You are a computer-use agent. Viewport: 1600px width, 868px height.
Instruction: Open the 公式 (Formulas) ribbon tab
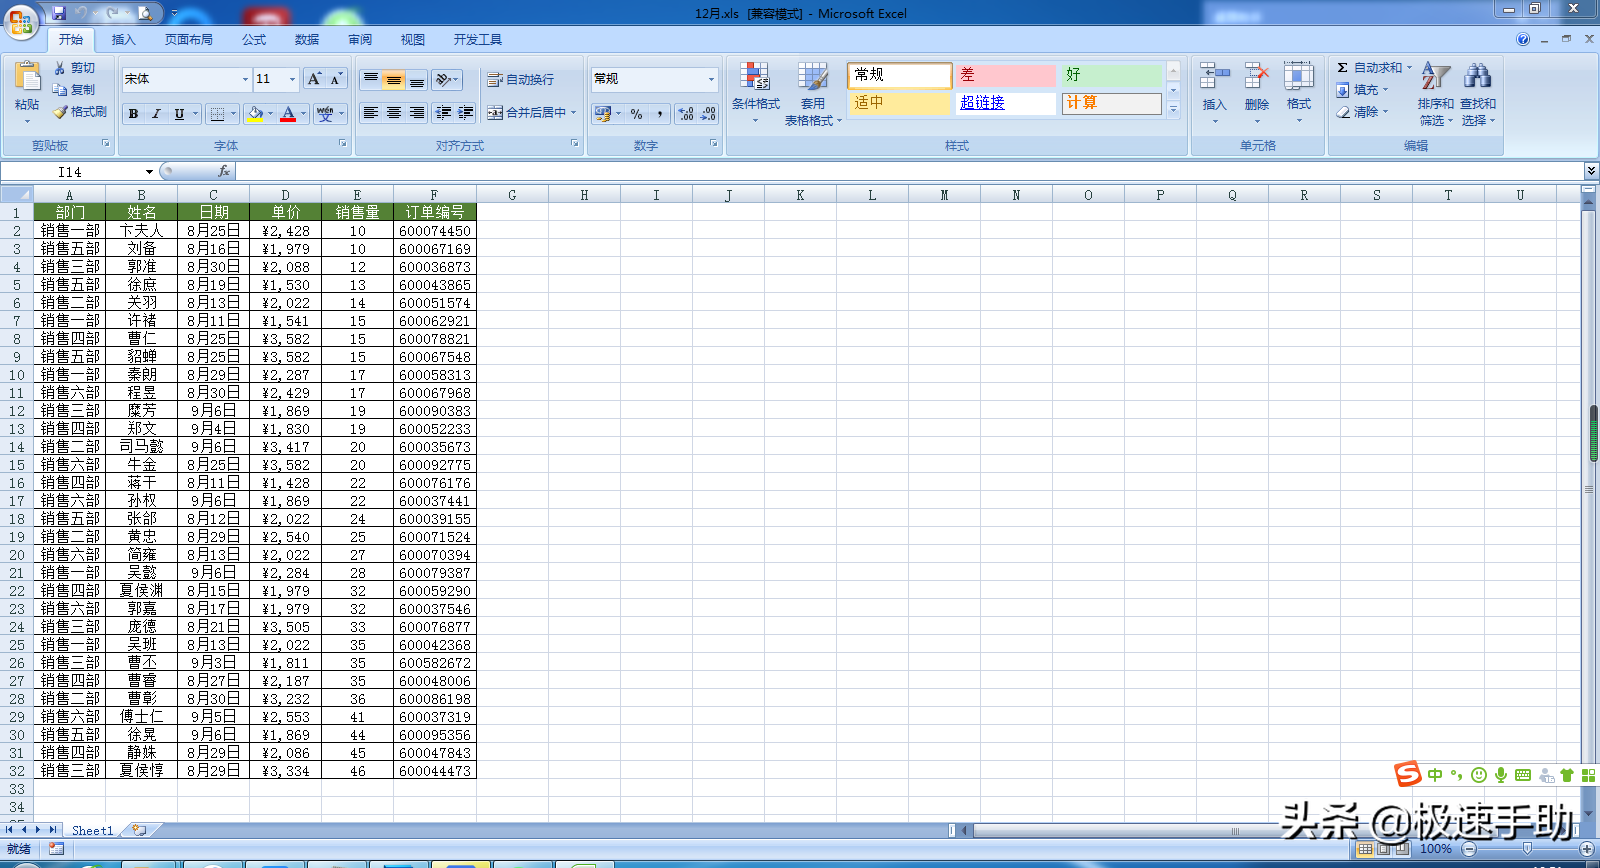[254, 40]
